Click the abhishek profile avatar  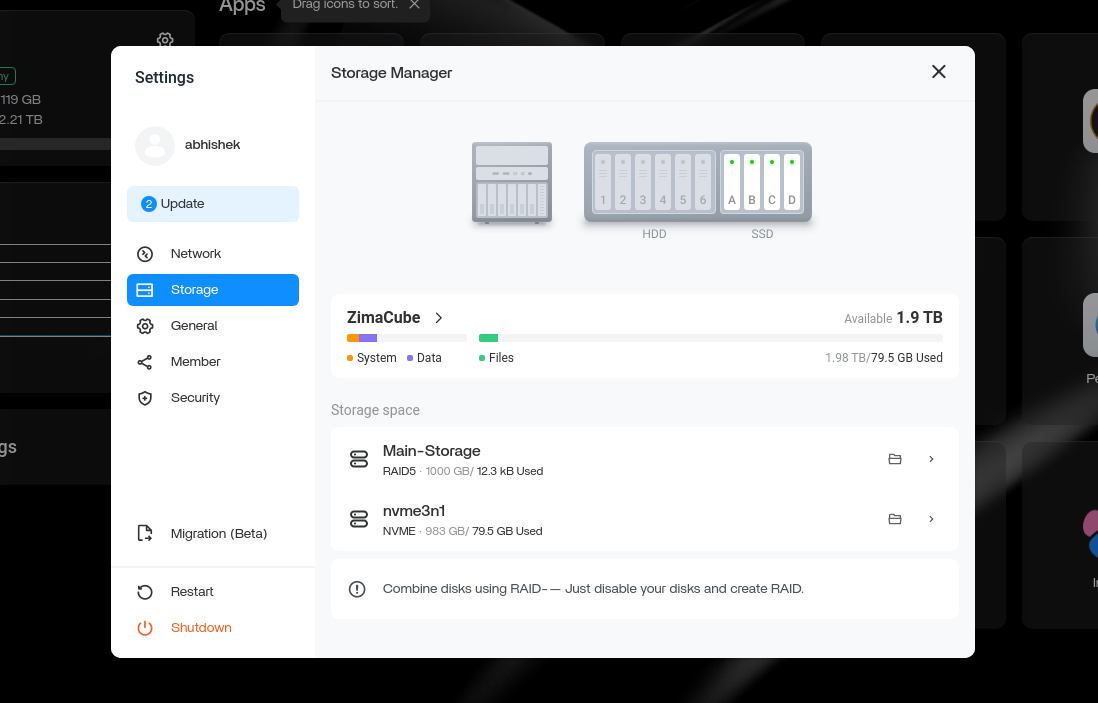(155, 145)
